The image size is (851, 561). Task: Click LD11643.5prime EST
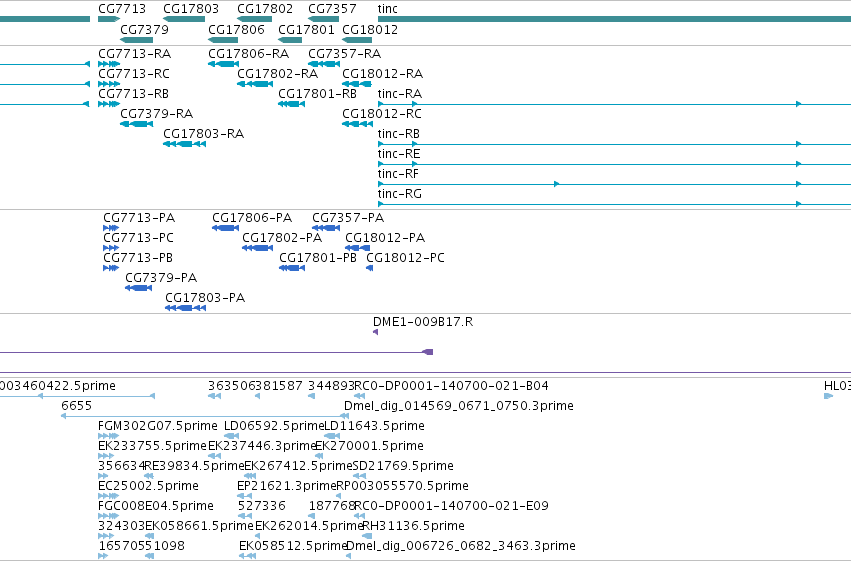click(x=374, y=426)
